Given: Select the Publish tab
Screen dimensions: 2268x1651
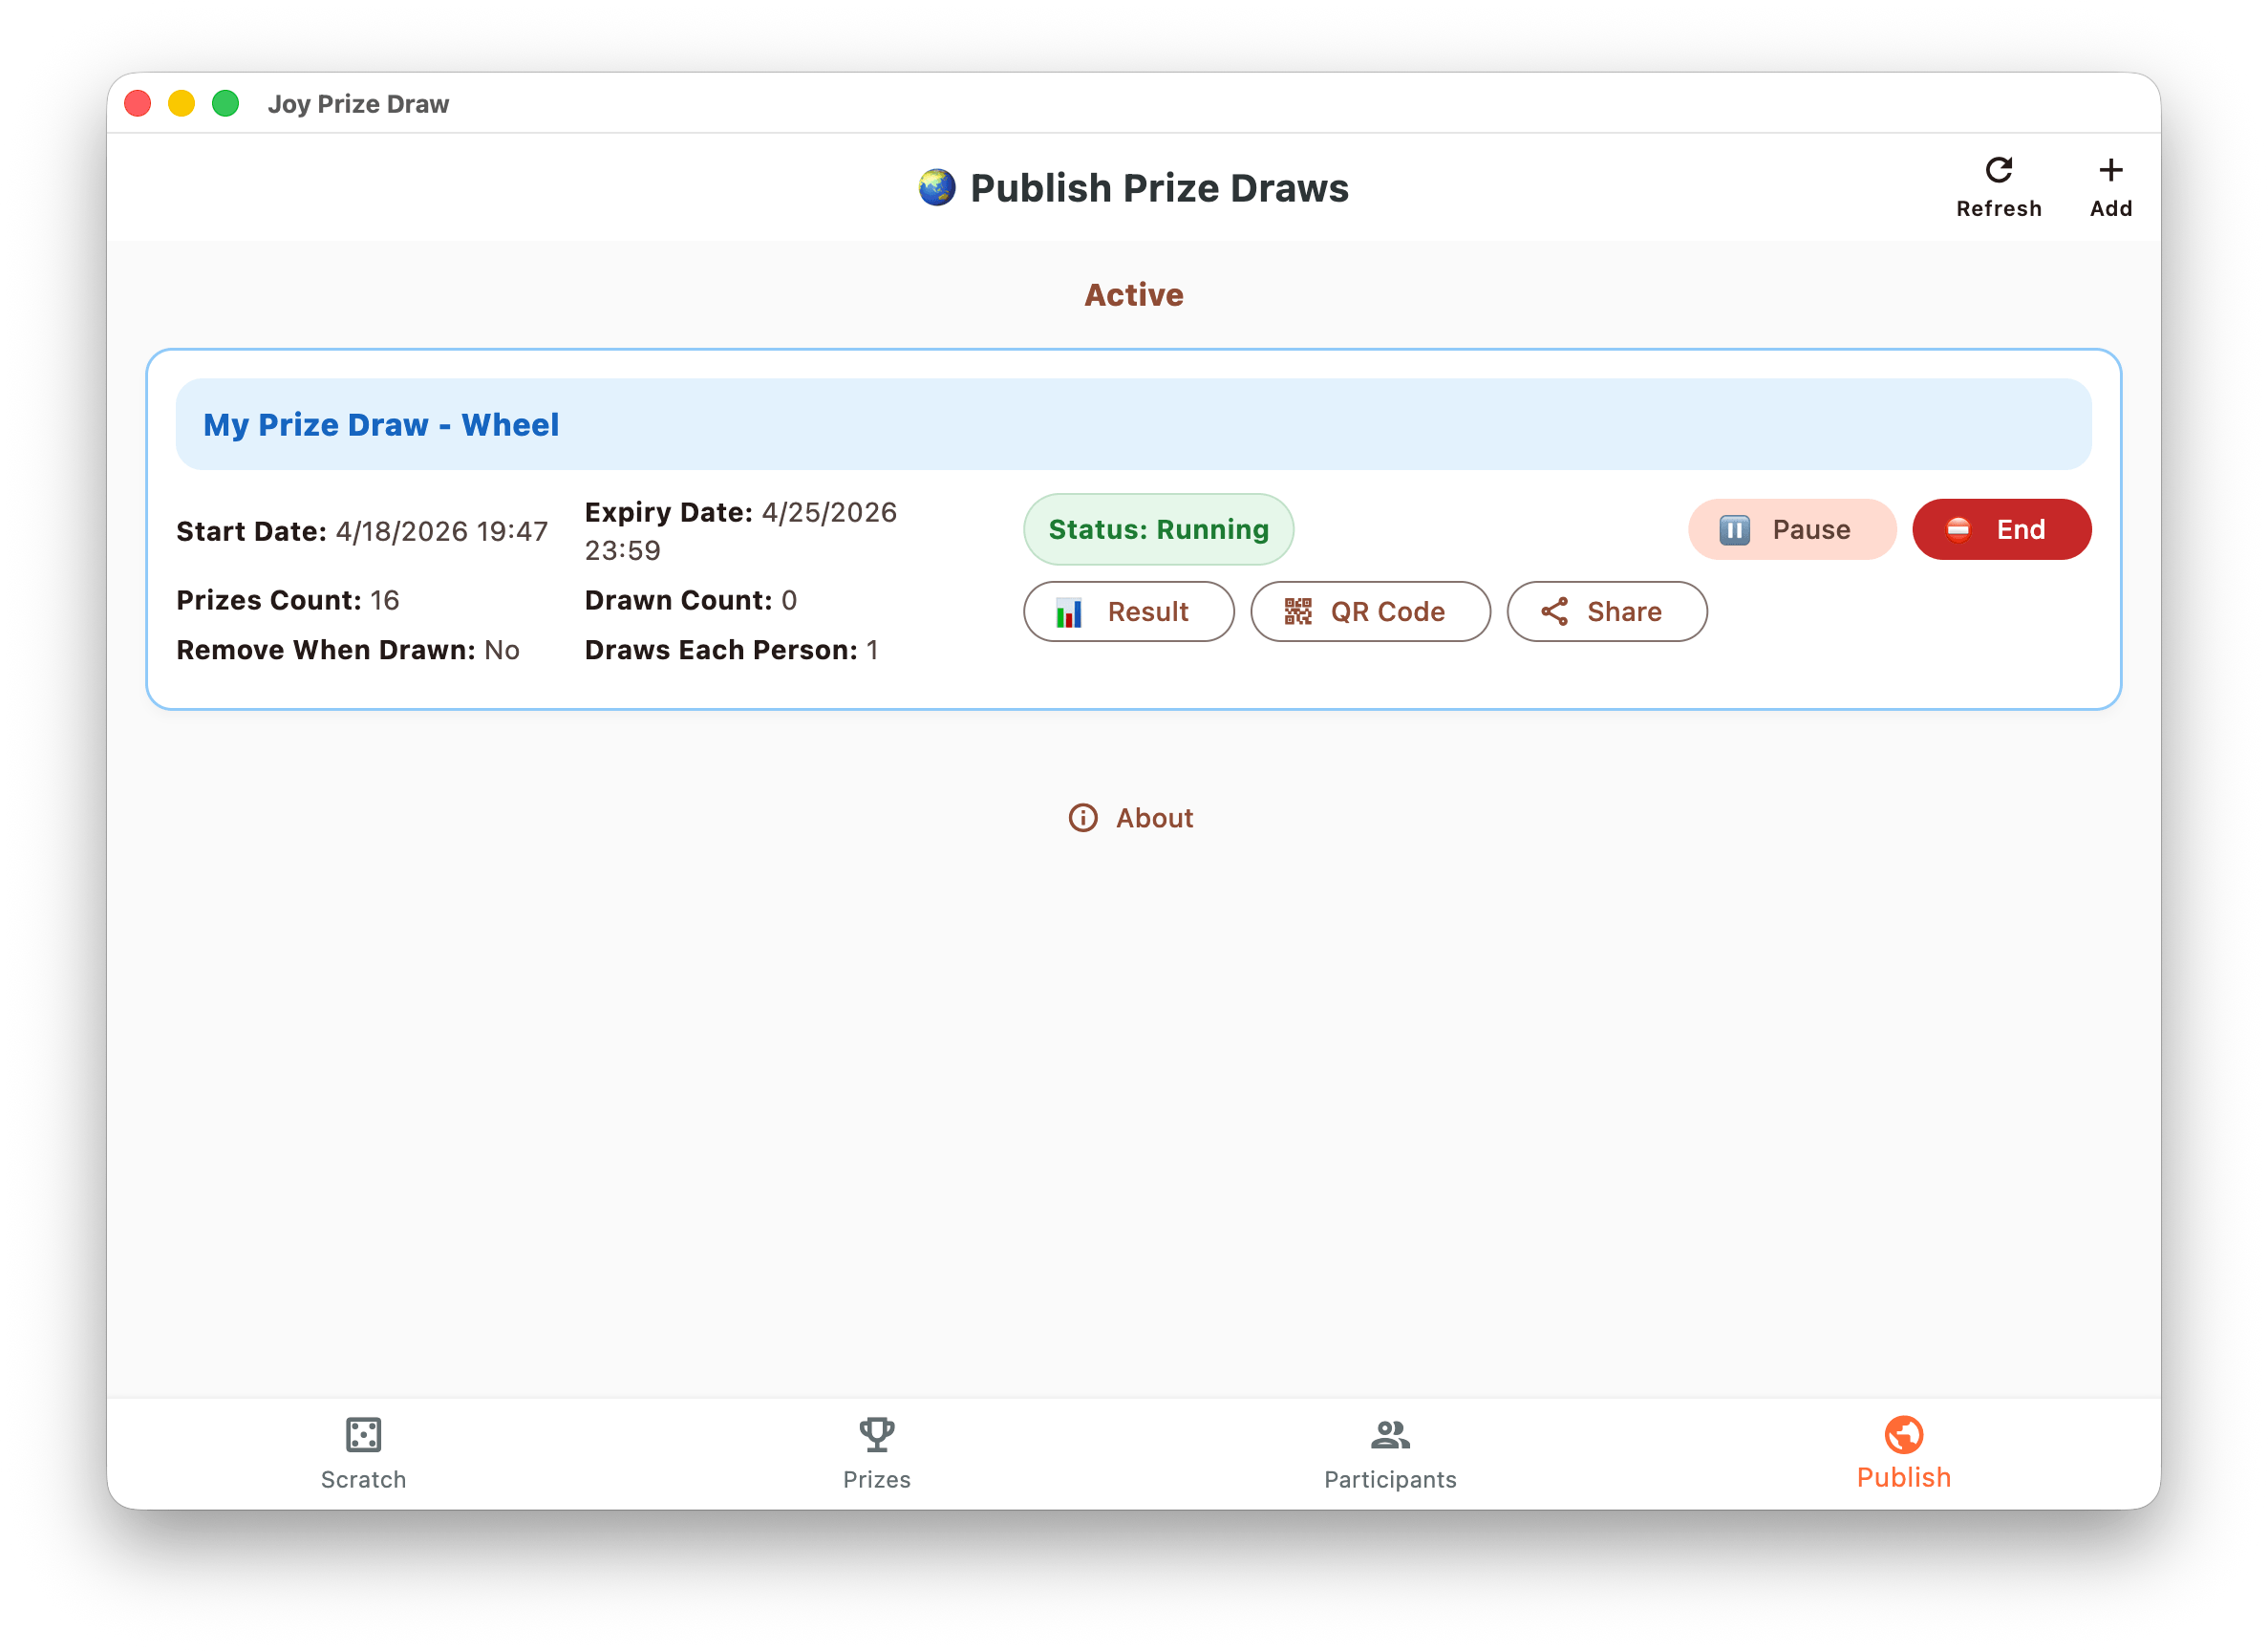Looking at the screenshot, I should [1903, 1453].
